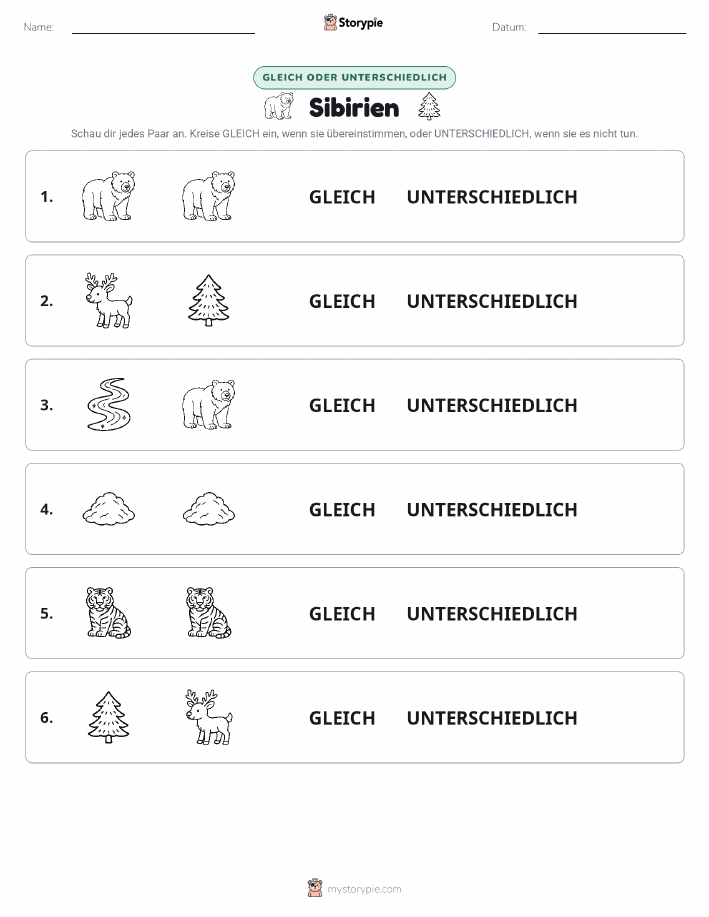The image size is (709, 917).
Task: Click the first bear in row 1
Action: (x=108, y=196)
